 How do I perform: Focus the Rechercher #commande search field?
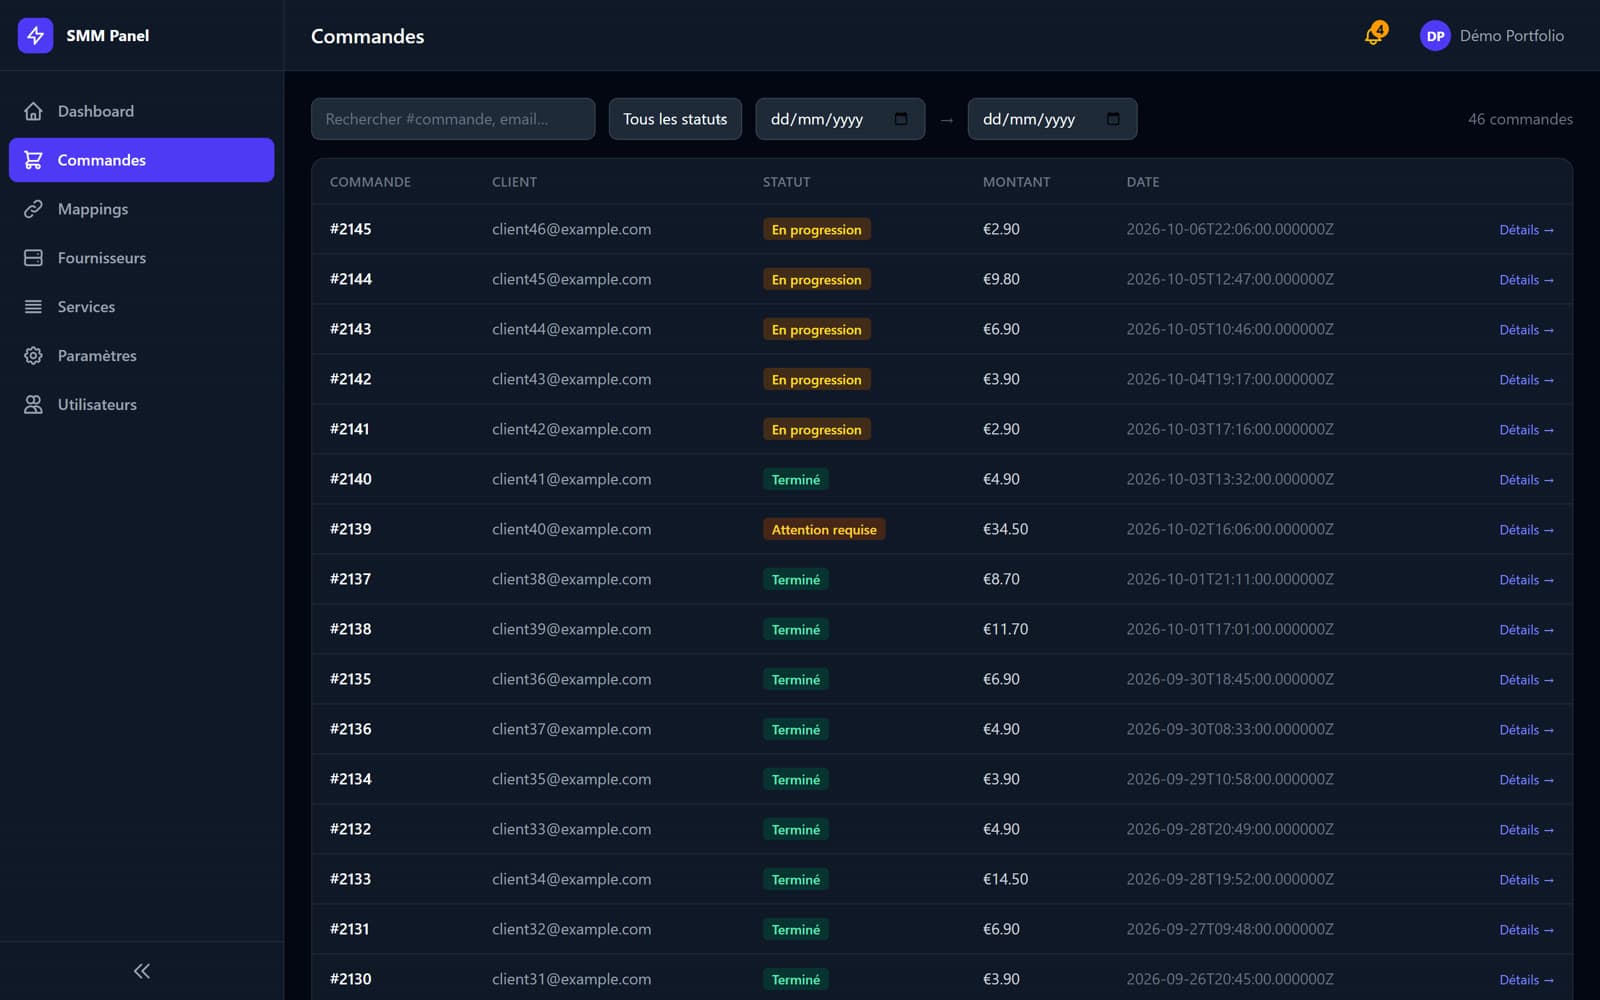(453, 119)
